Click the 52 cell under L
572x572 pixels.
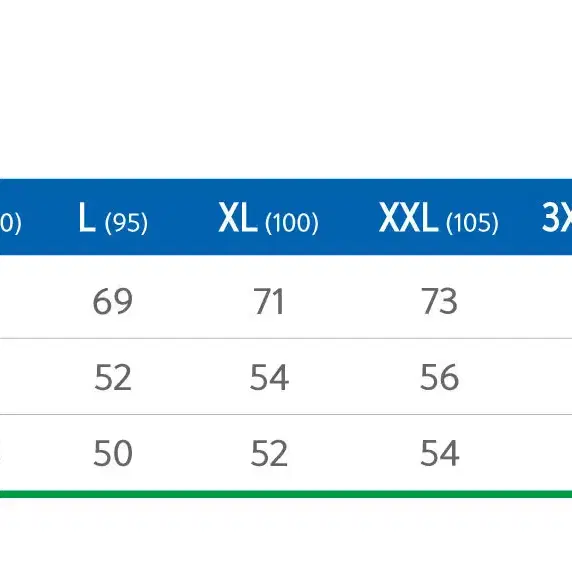(x=113, y=377)
